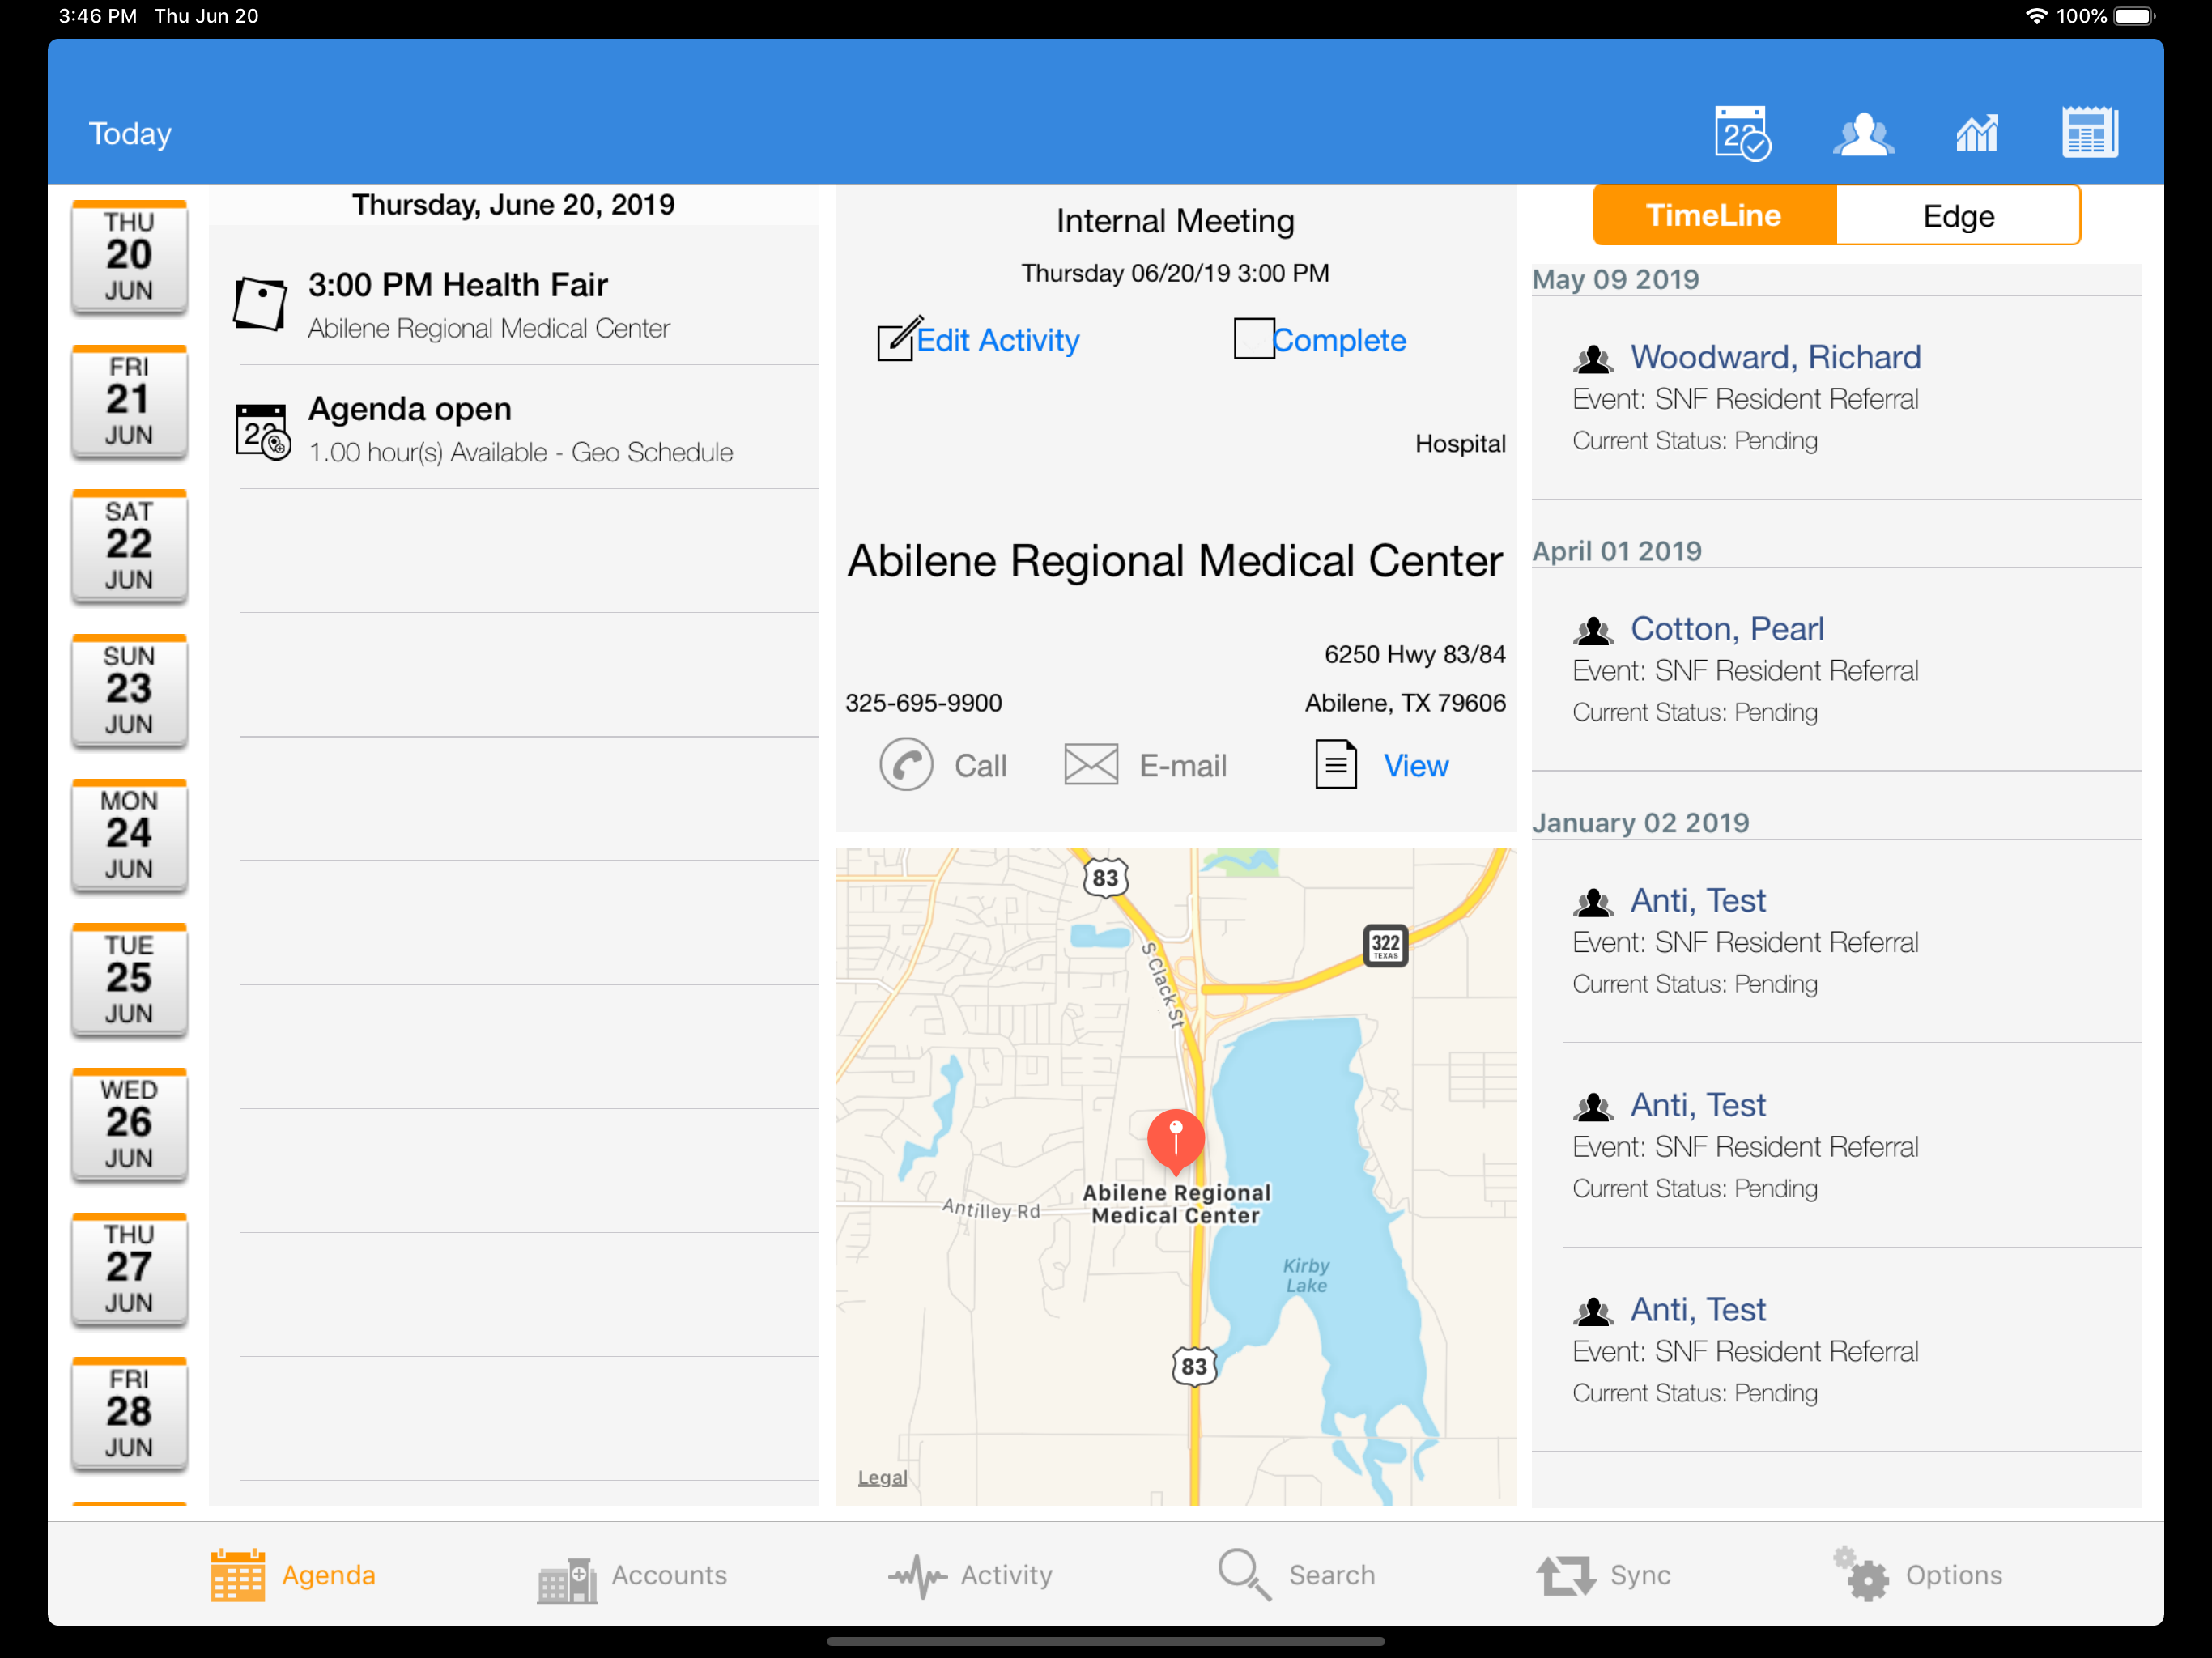Tap the Accounts building icon
2212x1658 pixels.
(x=567, y=1580)
